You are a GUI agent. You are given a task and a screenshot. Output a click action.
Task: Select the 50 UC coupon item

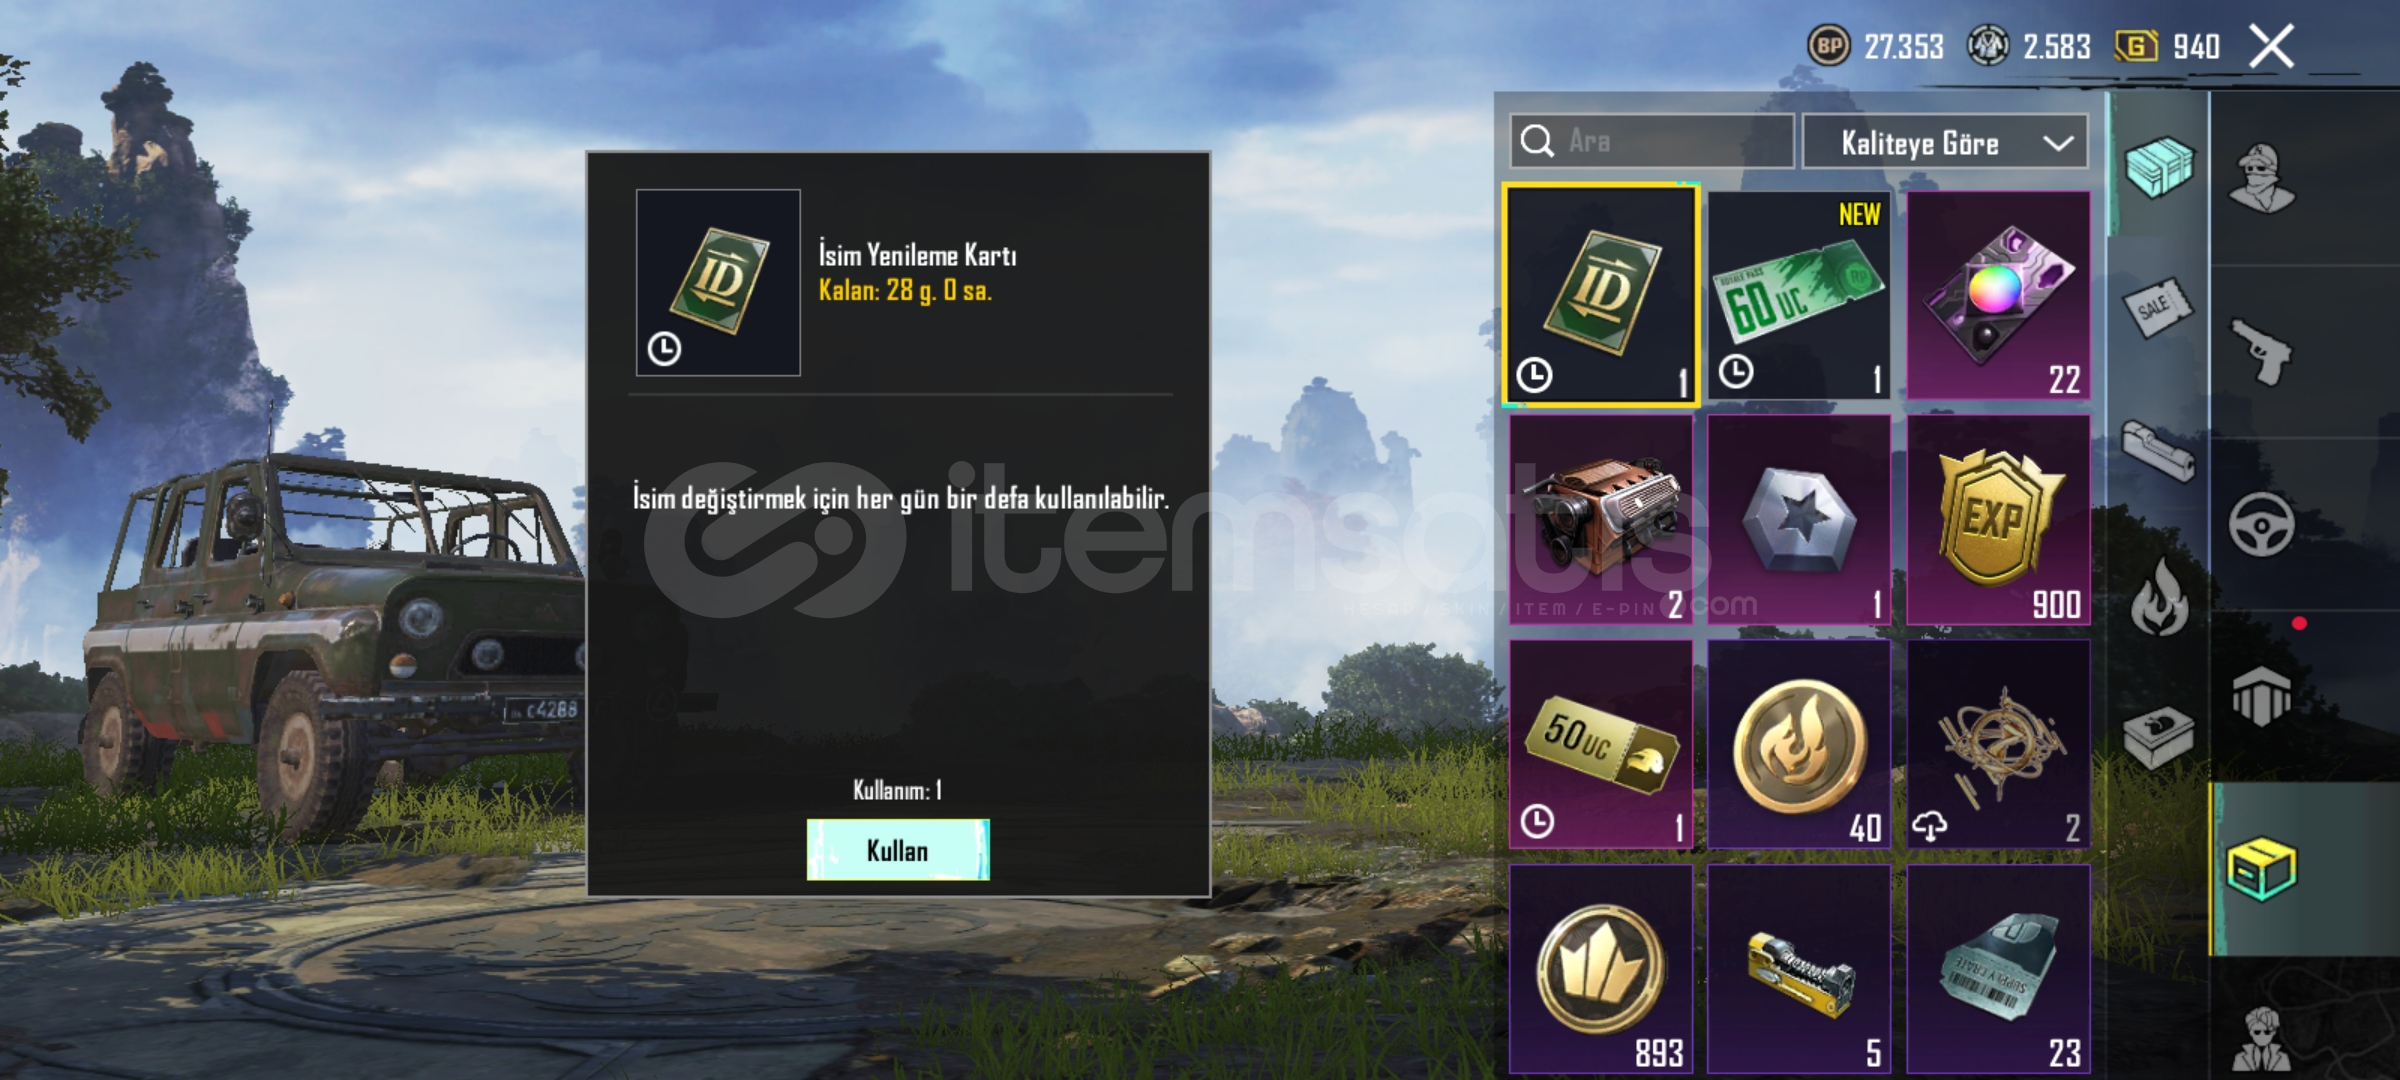tap(1601, 745)
